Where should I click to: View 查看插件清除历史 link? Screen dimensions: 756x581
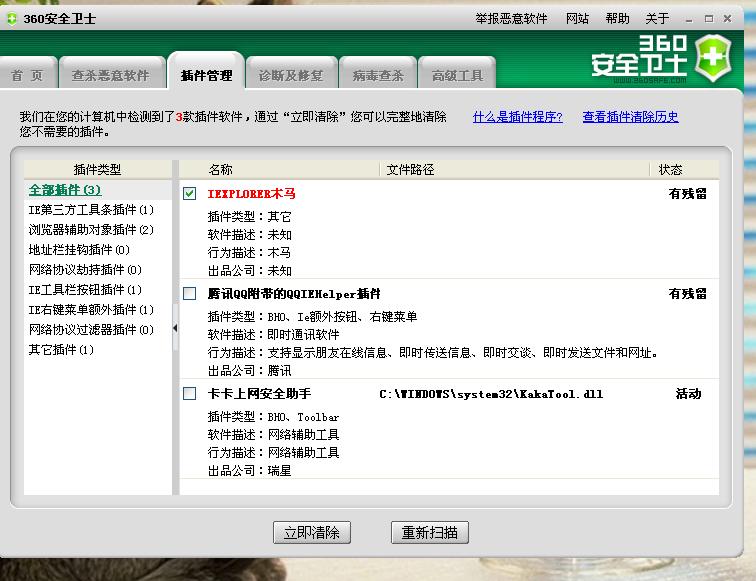point(630,117)
